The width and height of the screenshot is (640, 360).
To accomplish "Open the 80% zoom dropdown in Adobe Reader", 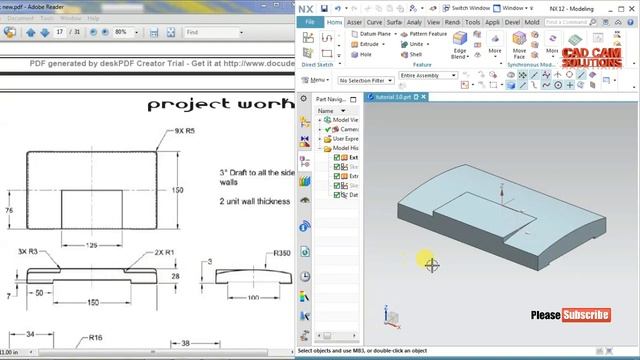I will coord(136,32).
